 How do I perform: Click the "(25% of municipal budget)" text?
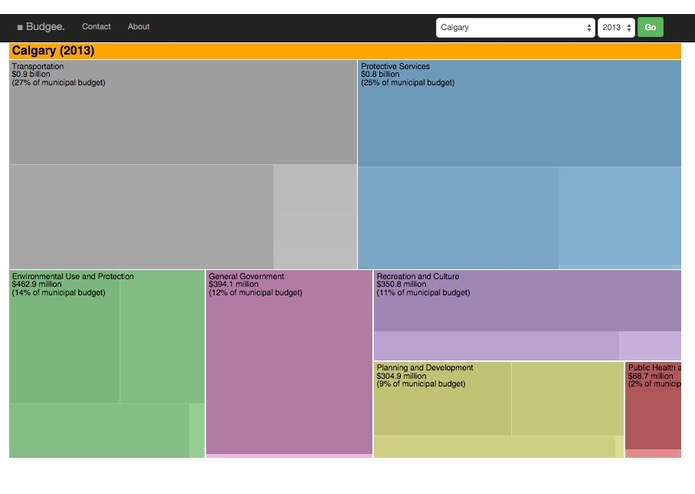tap(408, 83)
